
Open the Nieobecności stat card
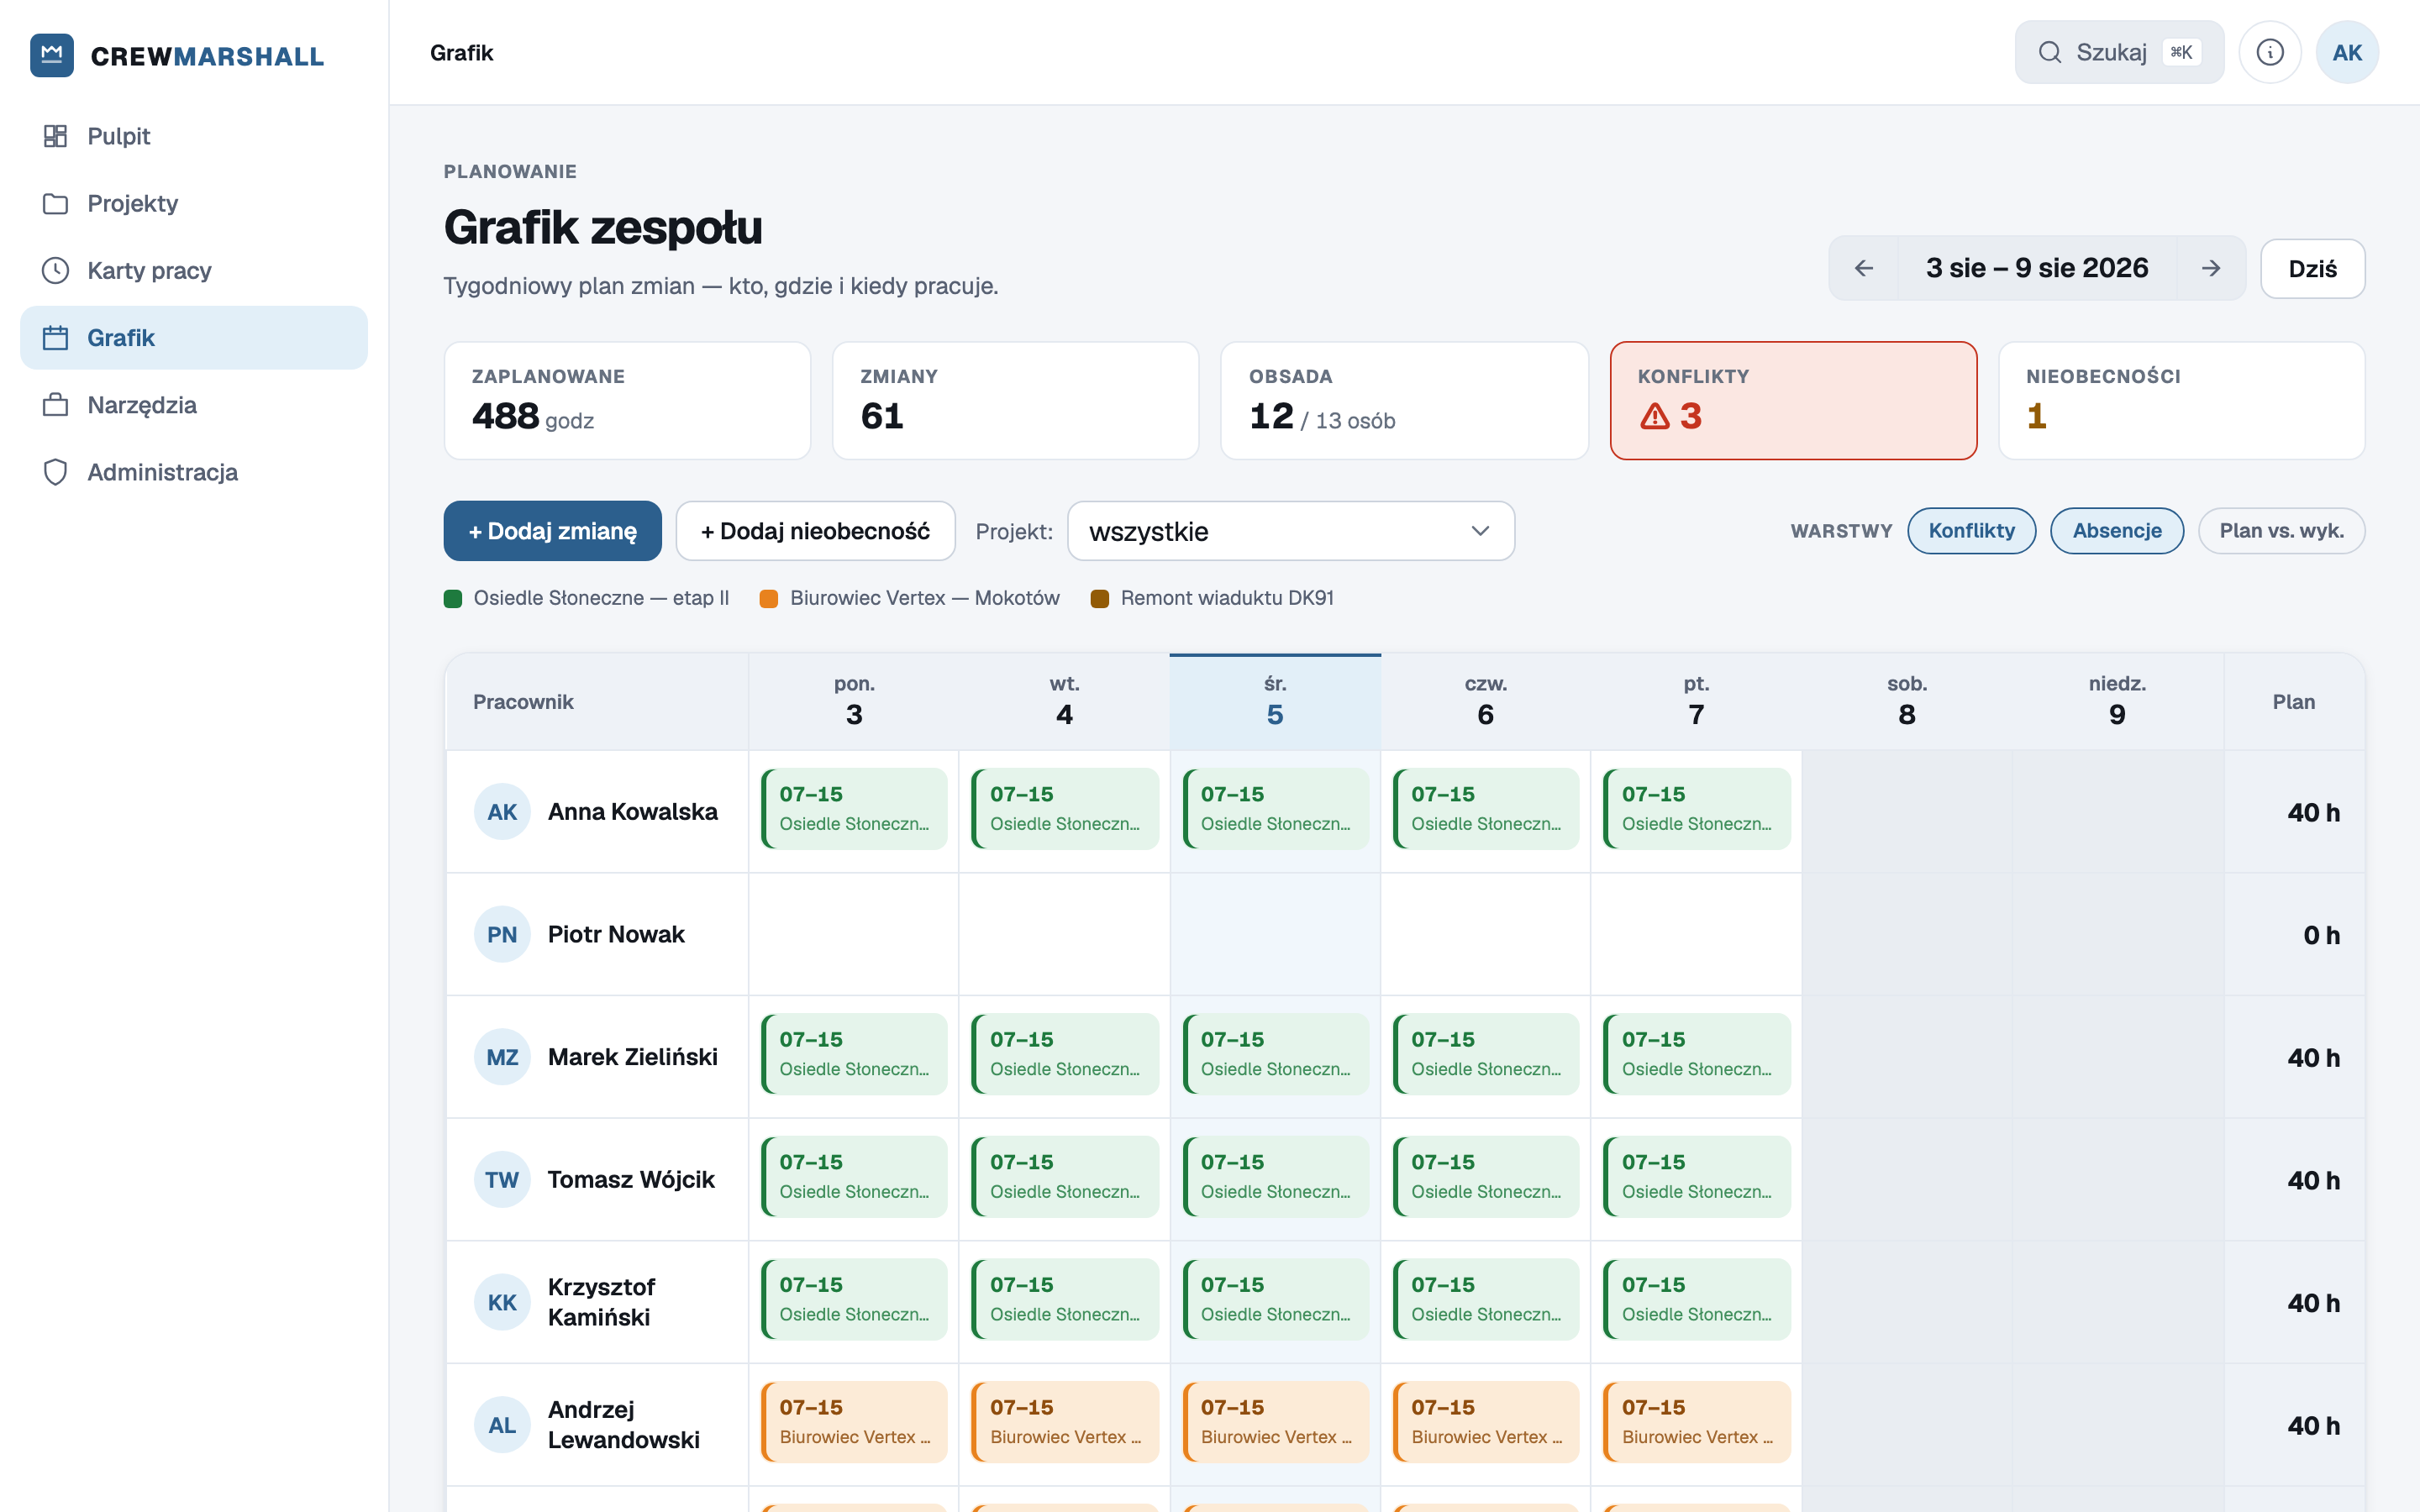[x=2181, y=401]
